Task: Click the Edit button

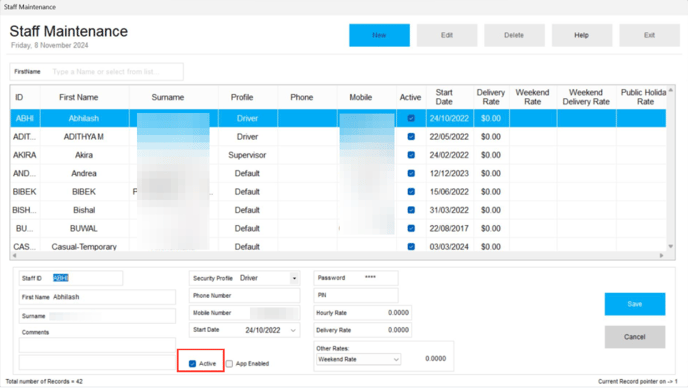Action: (447, 35)
